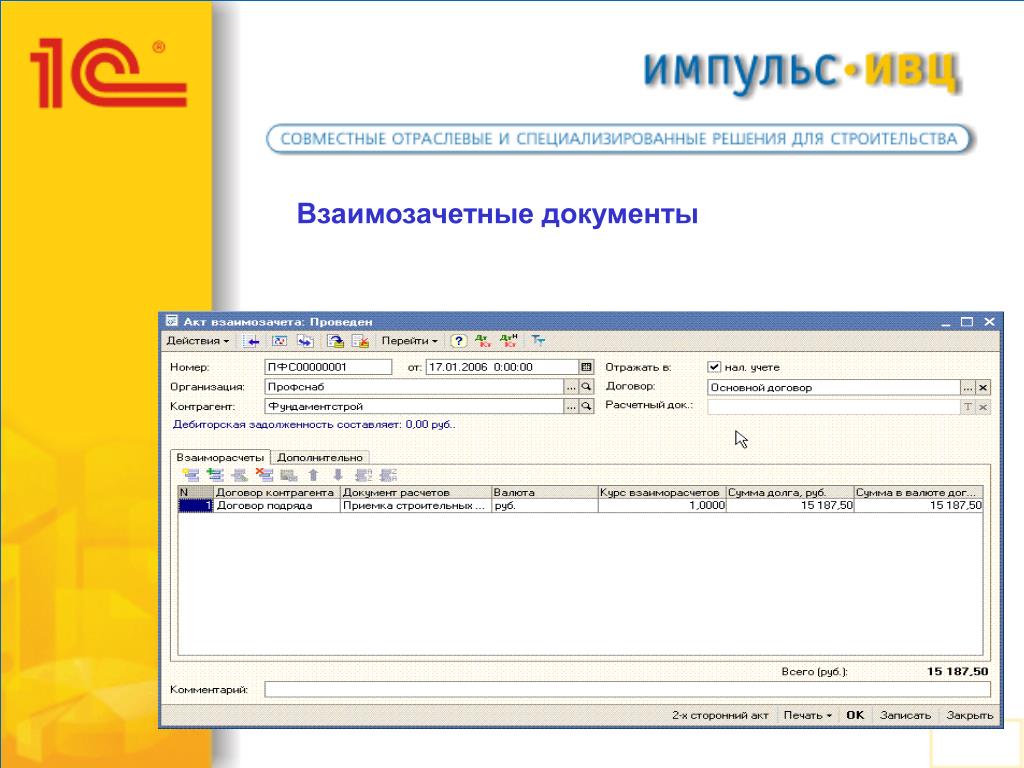Click the finish editing icon in table toolbar

click(x=289, y=475)
